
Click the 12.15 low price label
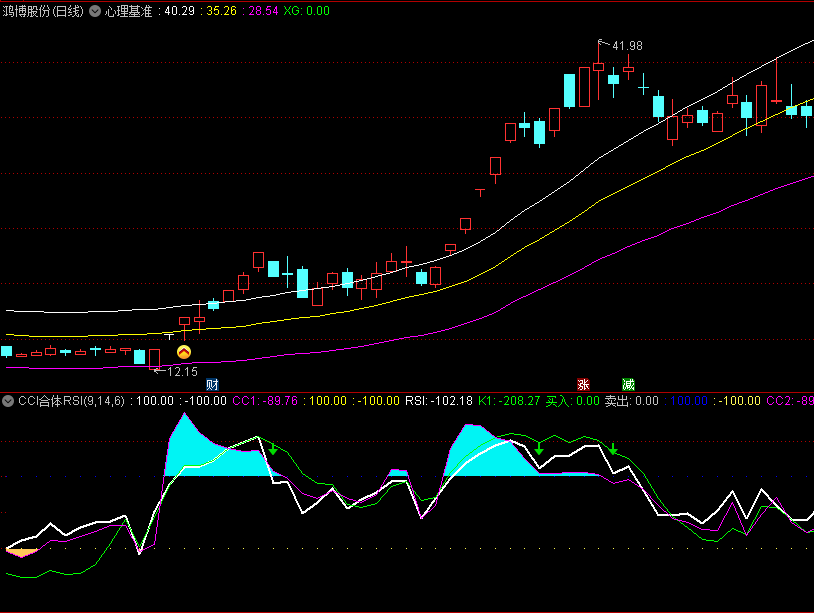pyautogui.click(x=182, y=372)
